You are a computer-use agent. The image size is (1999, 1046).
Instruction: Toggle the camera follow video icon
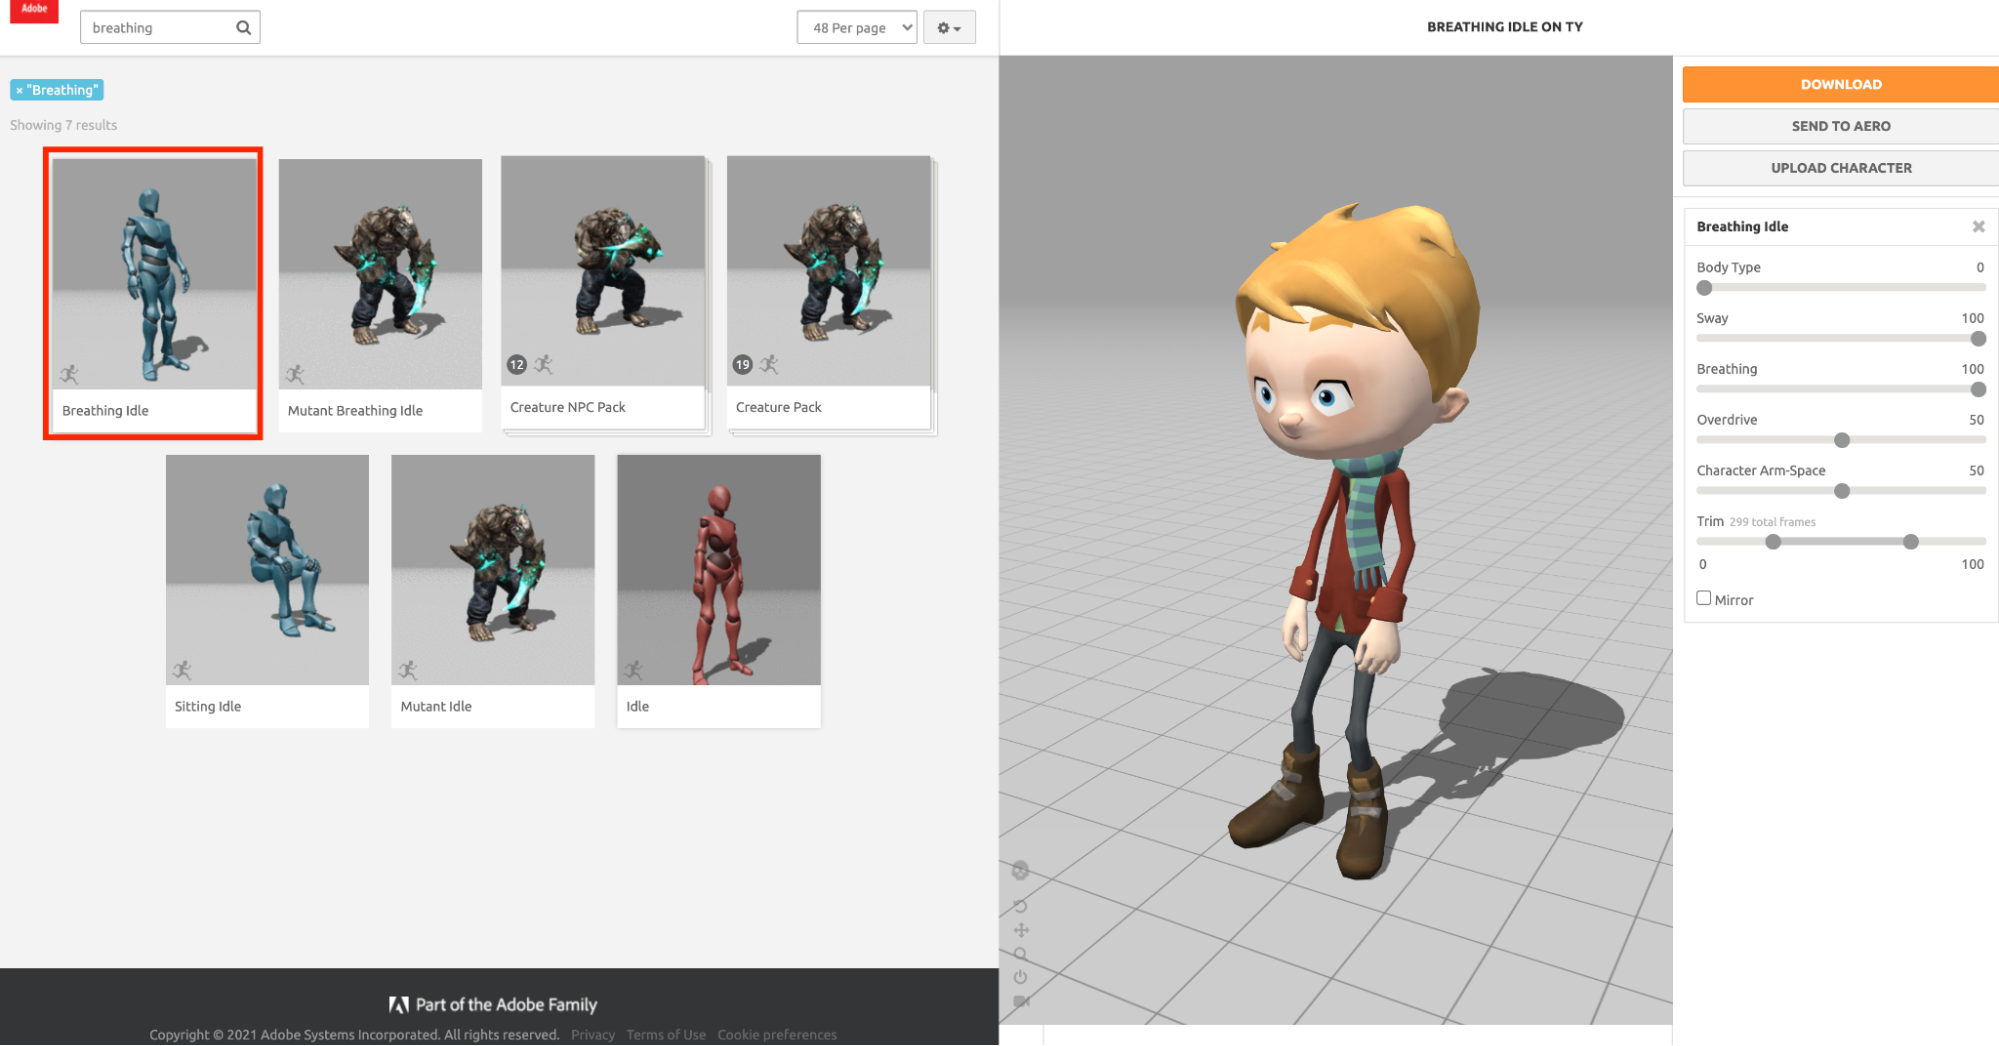[x=1021, y=1001]
